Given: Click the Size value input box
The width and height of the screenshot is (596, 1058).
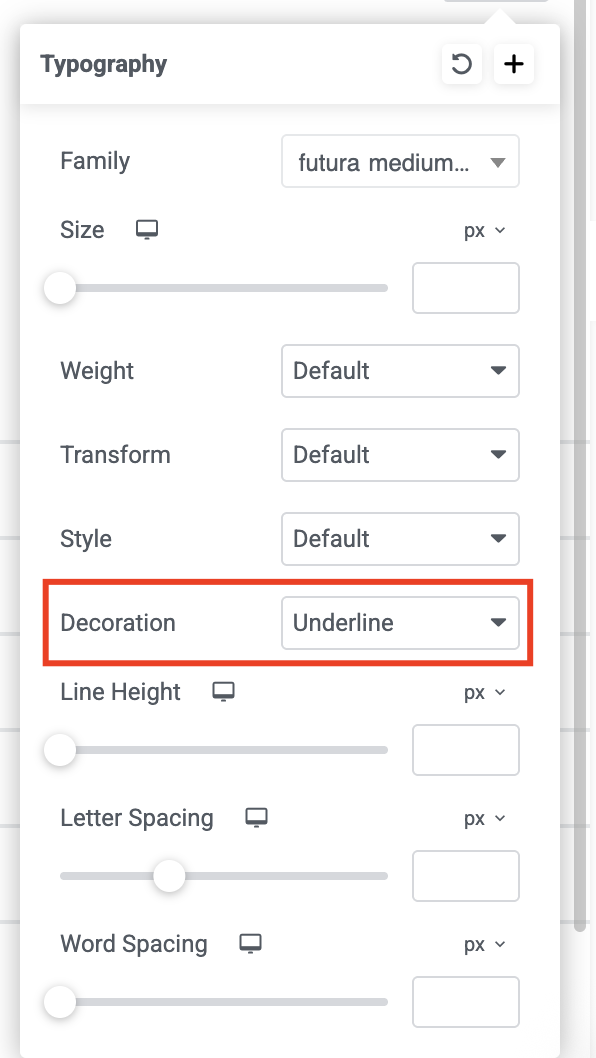Looking at the screenshot, I should click(x=466, y=288).
